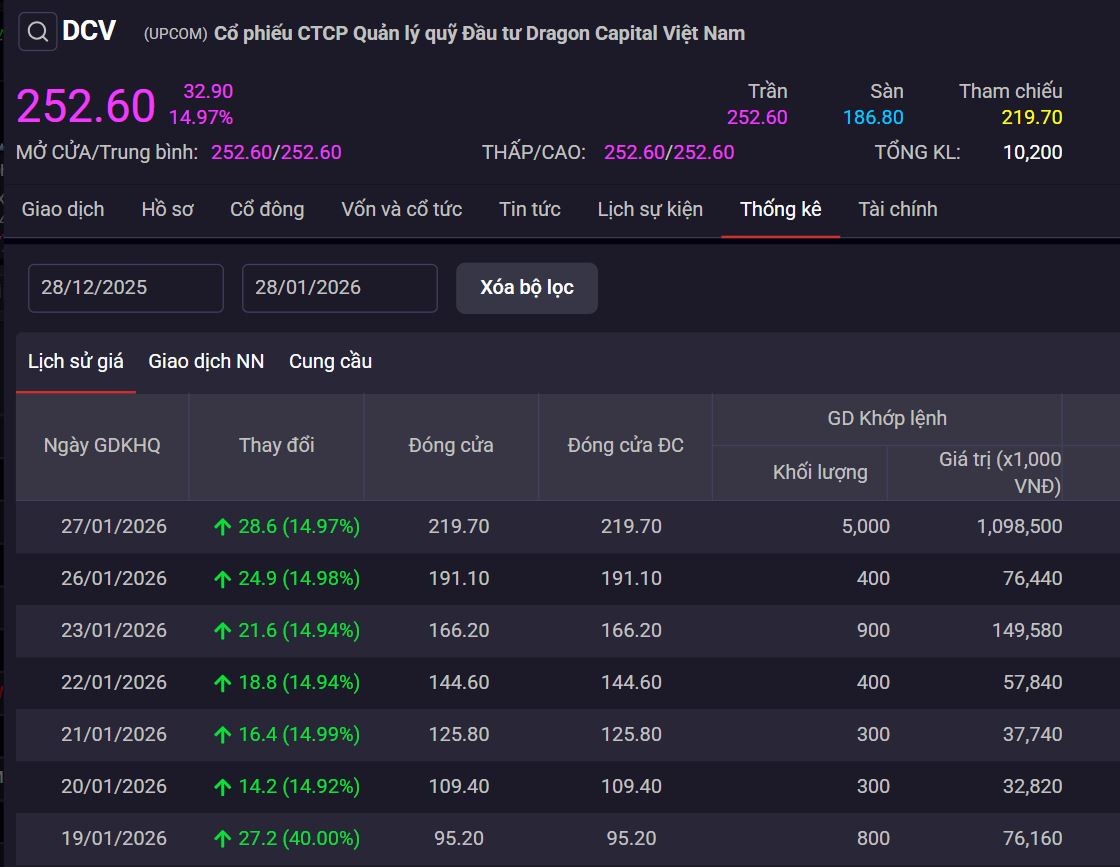Click the end date field showing 28/01/2026
Image resolution: width=1120 pixels, height=867 pixels.
pyautogui.click(x=338, y=288)
